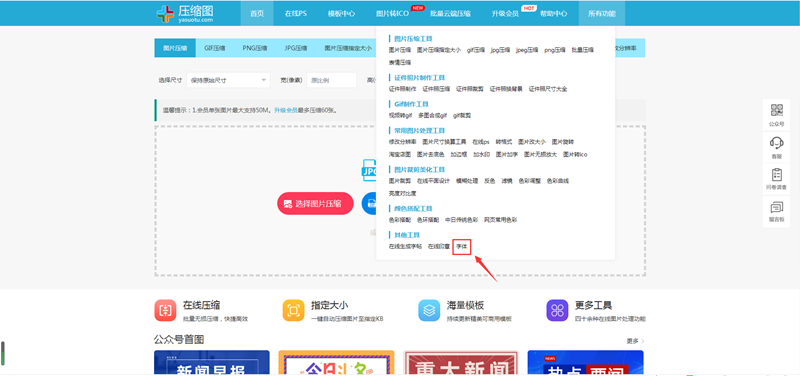Open 批量云端压缩 in the top navigation
Image resolution: width=800 pixels, height=376 pixels.
coord(451,13)
